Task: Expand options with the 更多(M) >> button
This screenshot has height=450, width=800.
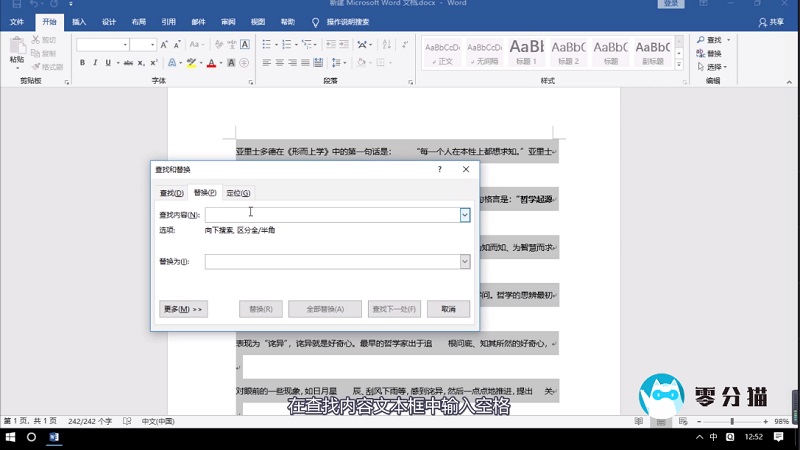Action: coord(183,309)
